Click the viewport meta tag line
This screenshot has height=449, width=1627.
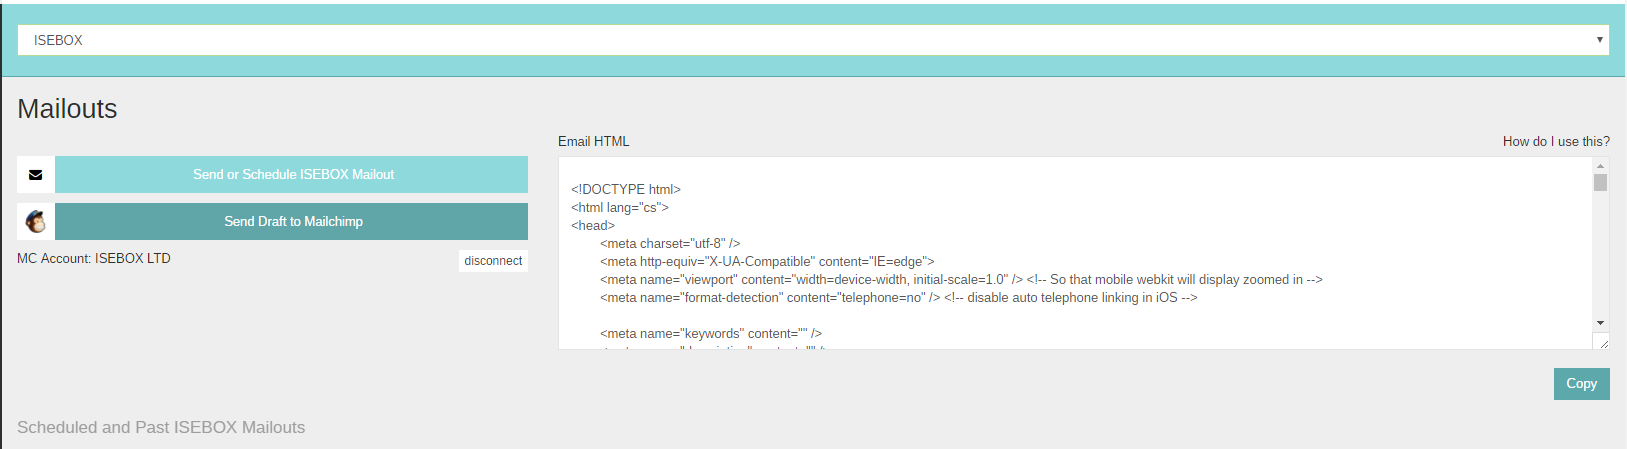[x=960, y=280]
